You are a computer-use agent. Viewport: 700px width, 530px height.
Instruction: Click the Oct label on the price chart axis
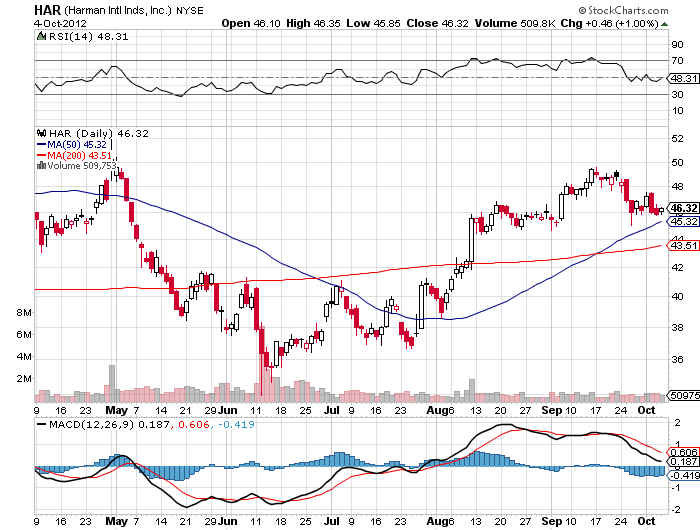point(646,410)
